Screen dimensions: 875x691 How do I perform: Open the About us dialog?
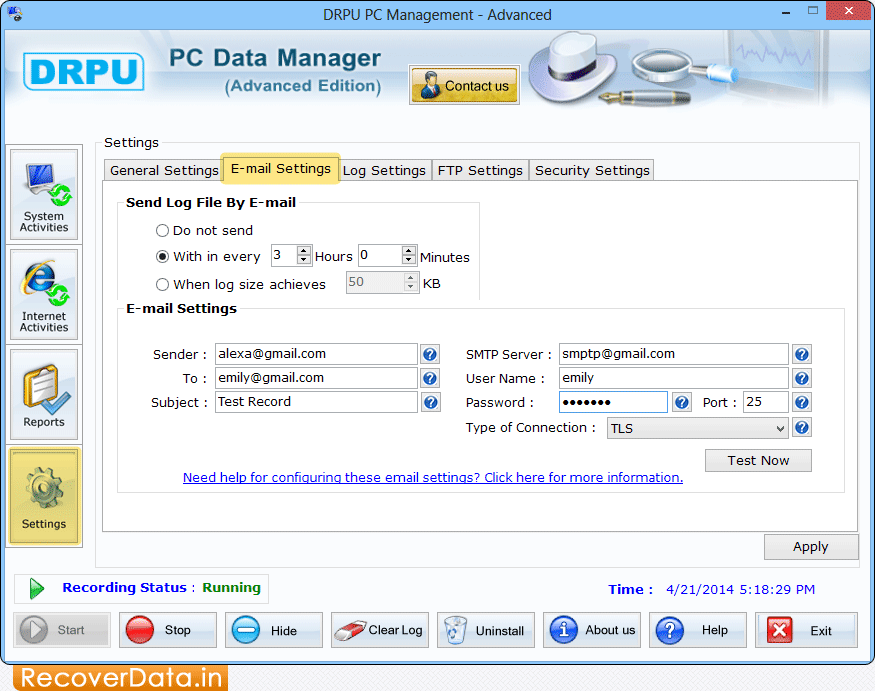pos(592,630)
